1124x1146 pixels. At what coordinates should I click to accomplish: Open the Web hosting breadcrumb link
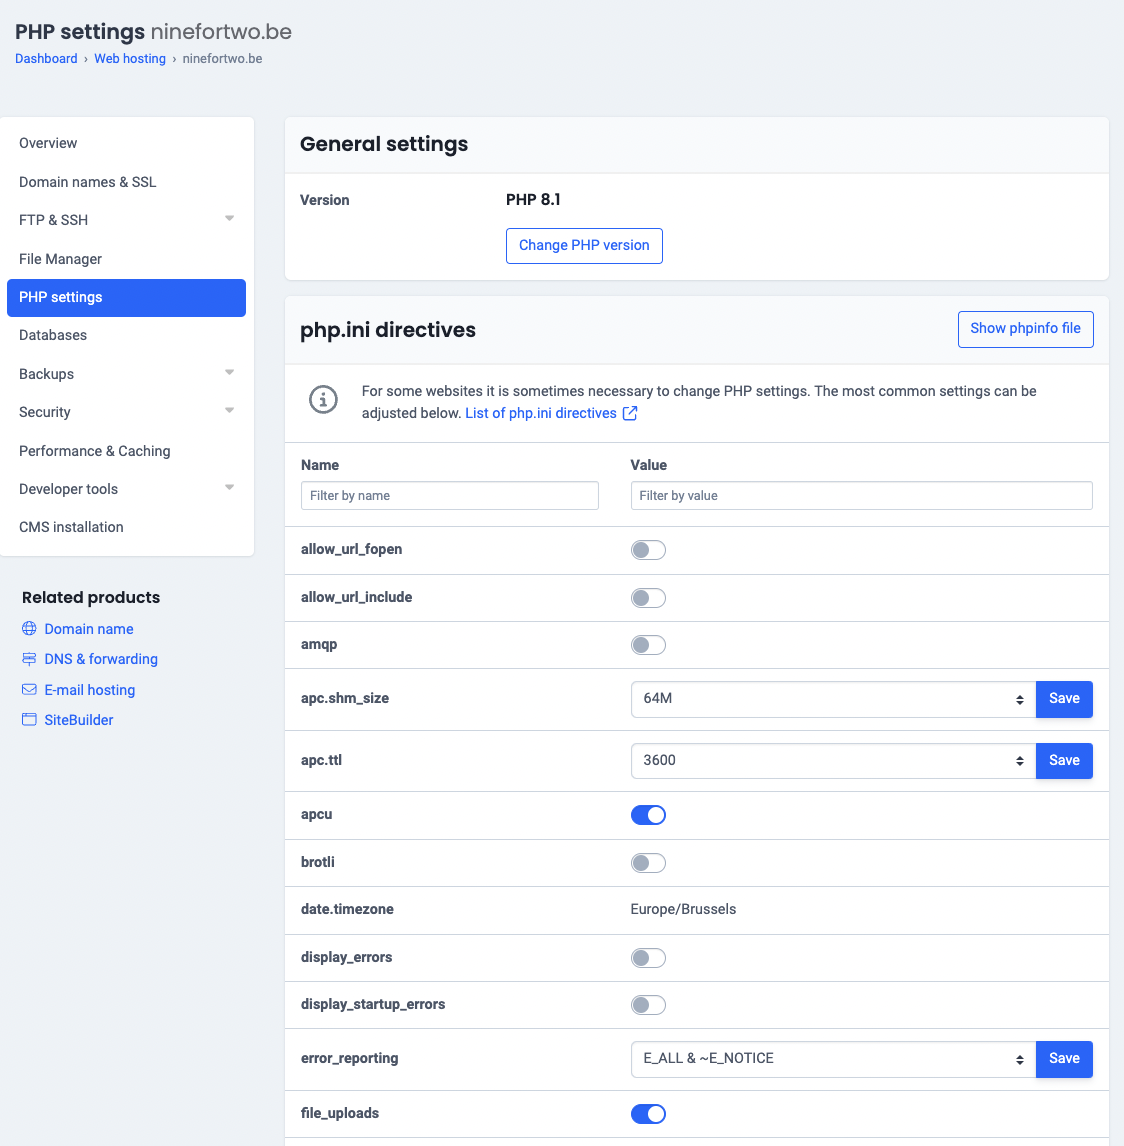(x=130, y=59)
